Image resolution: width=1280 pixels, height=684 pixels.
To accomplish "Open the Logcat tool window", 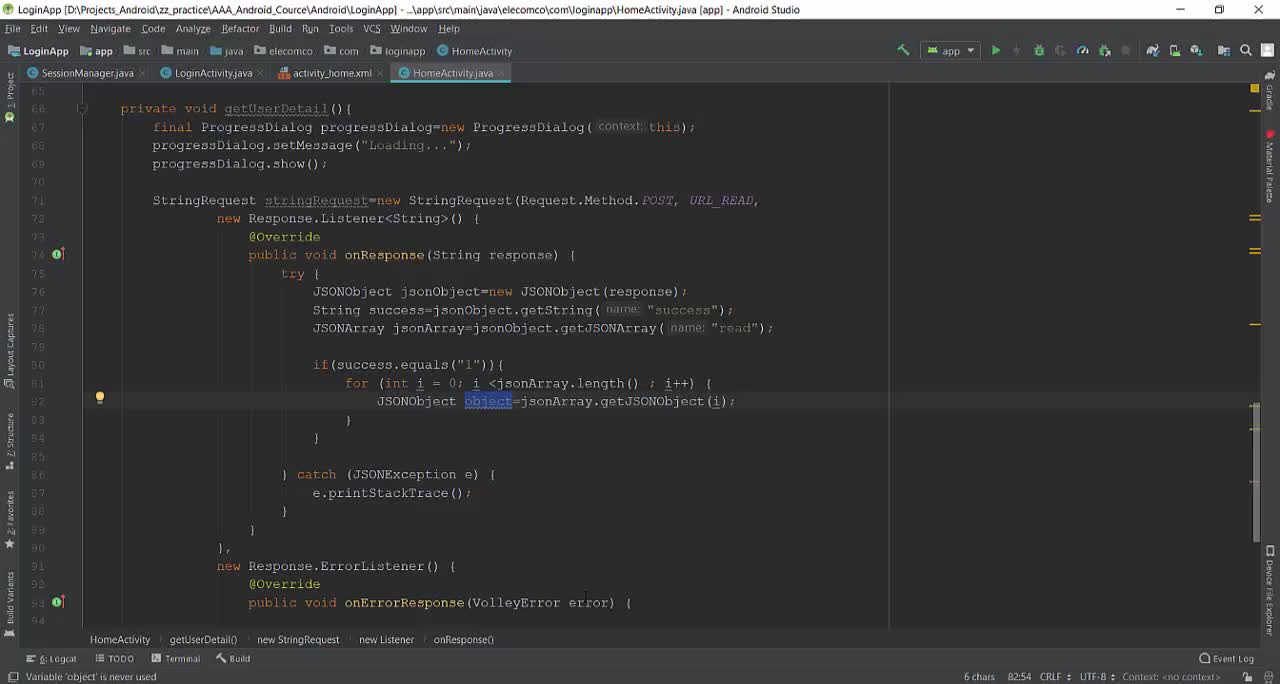I will 57,659.
